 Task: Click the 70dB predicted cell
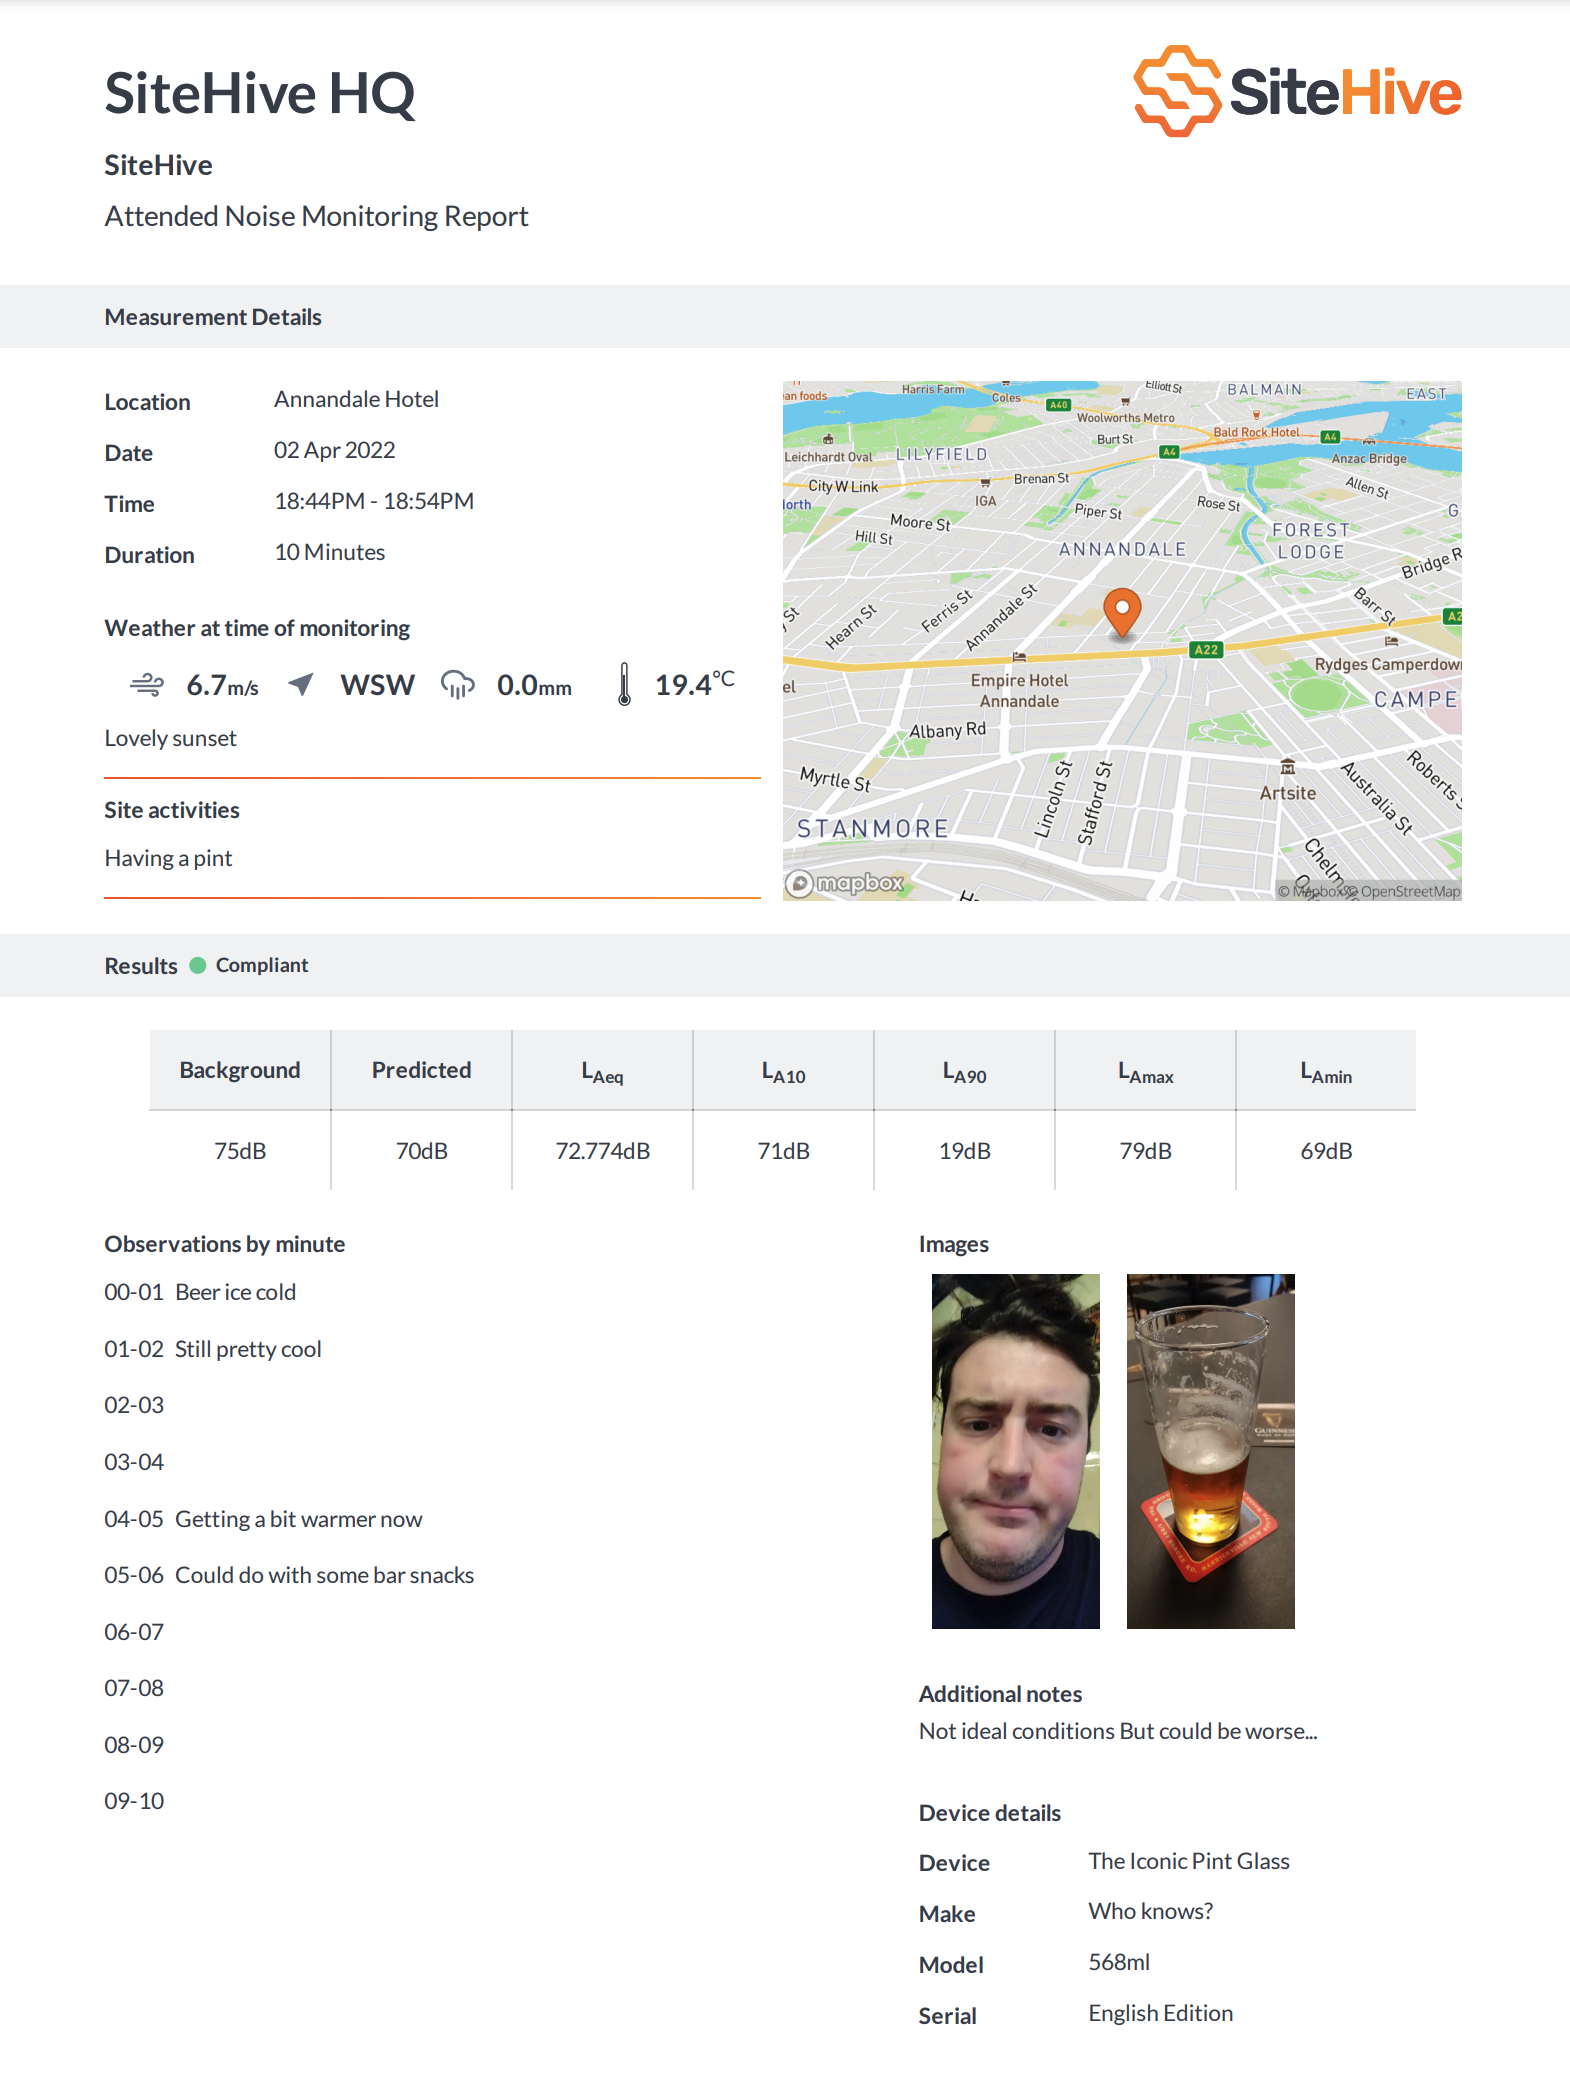click(x=422, y=1151)
